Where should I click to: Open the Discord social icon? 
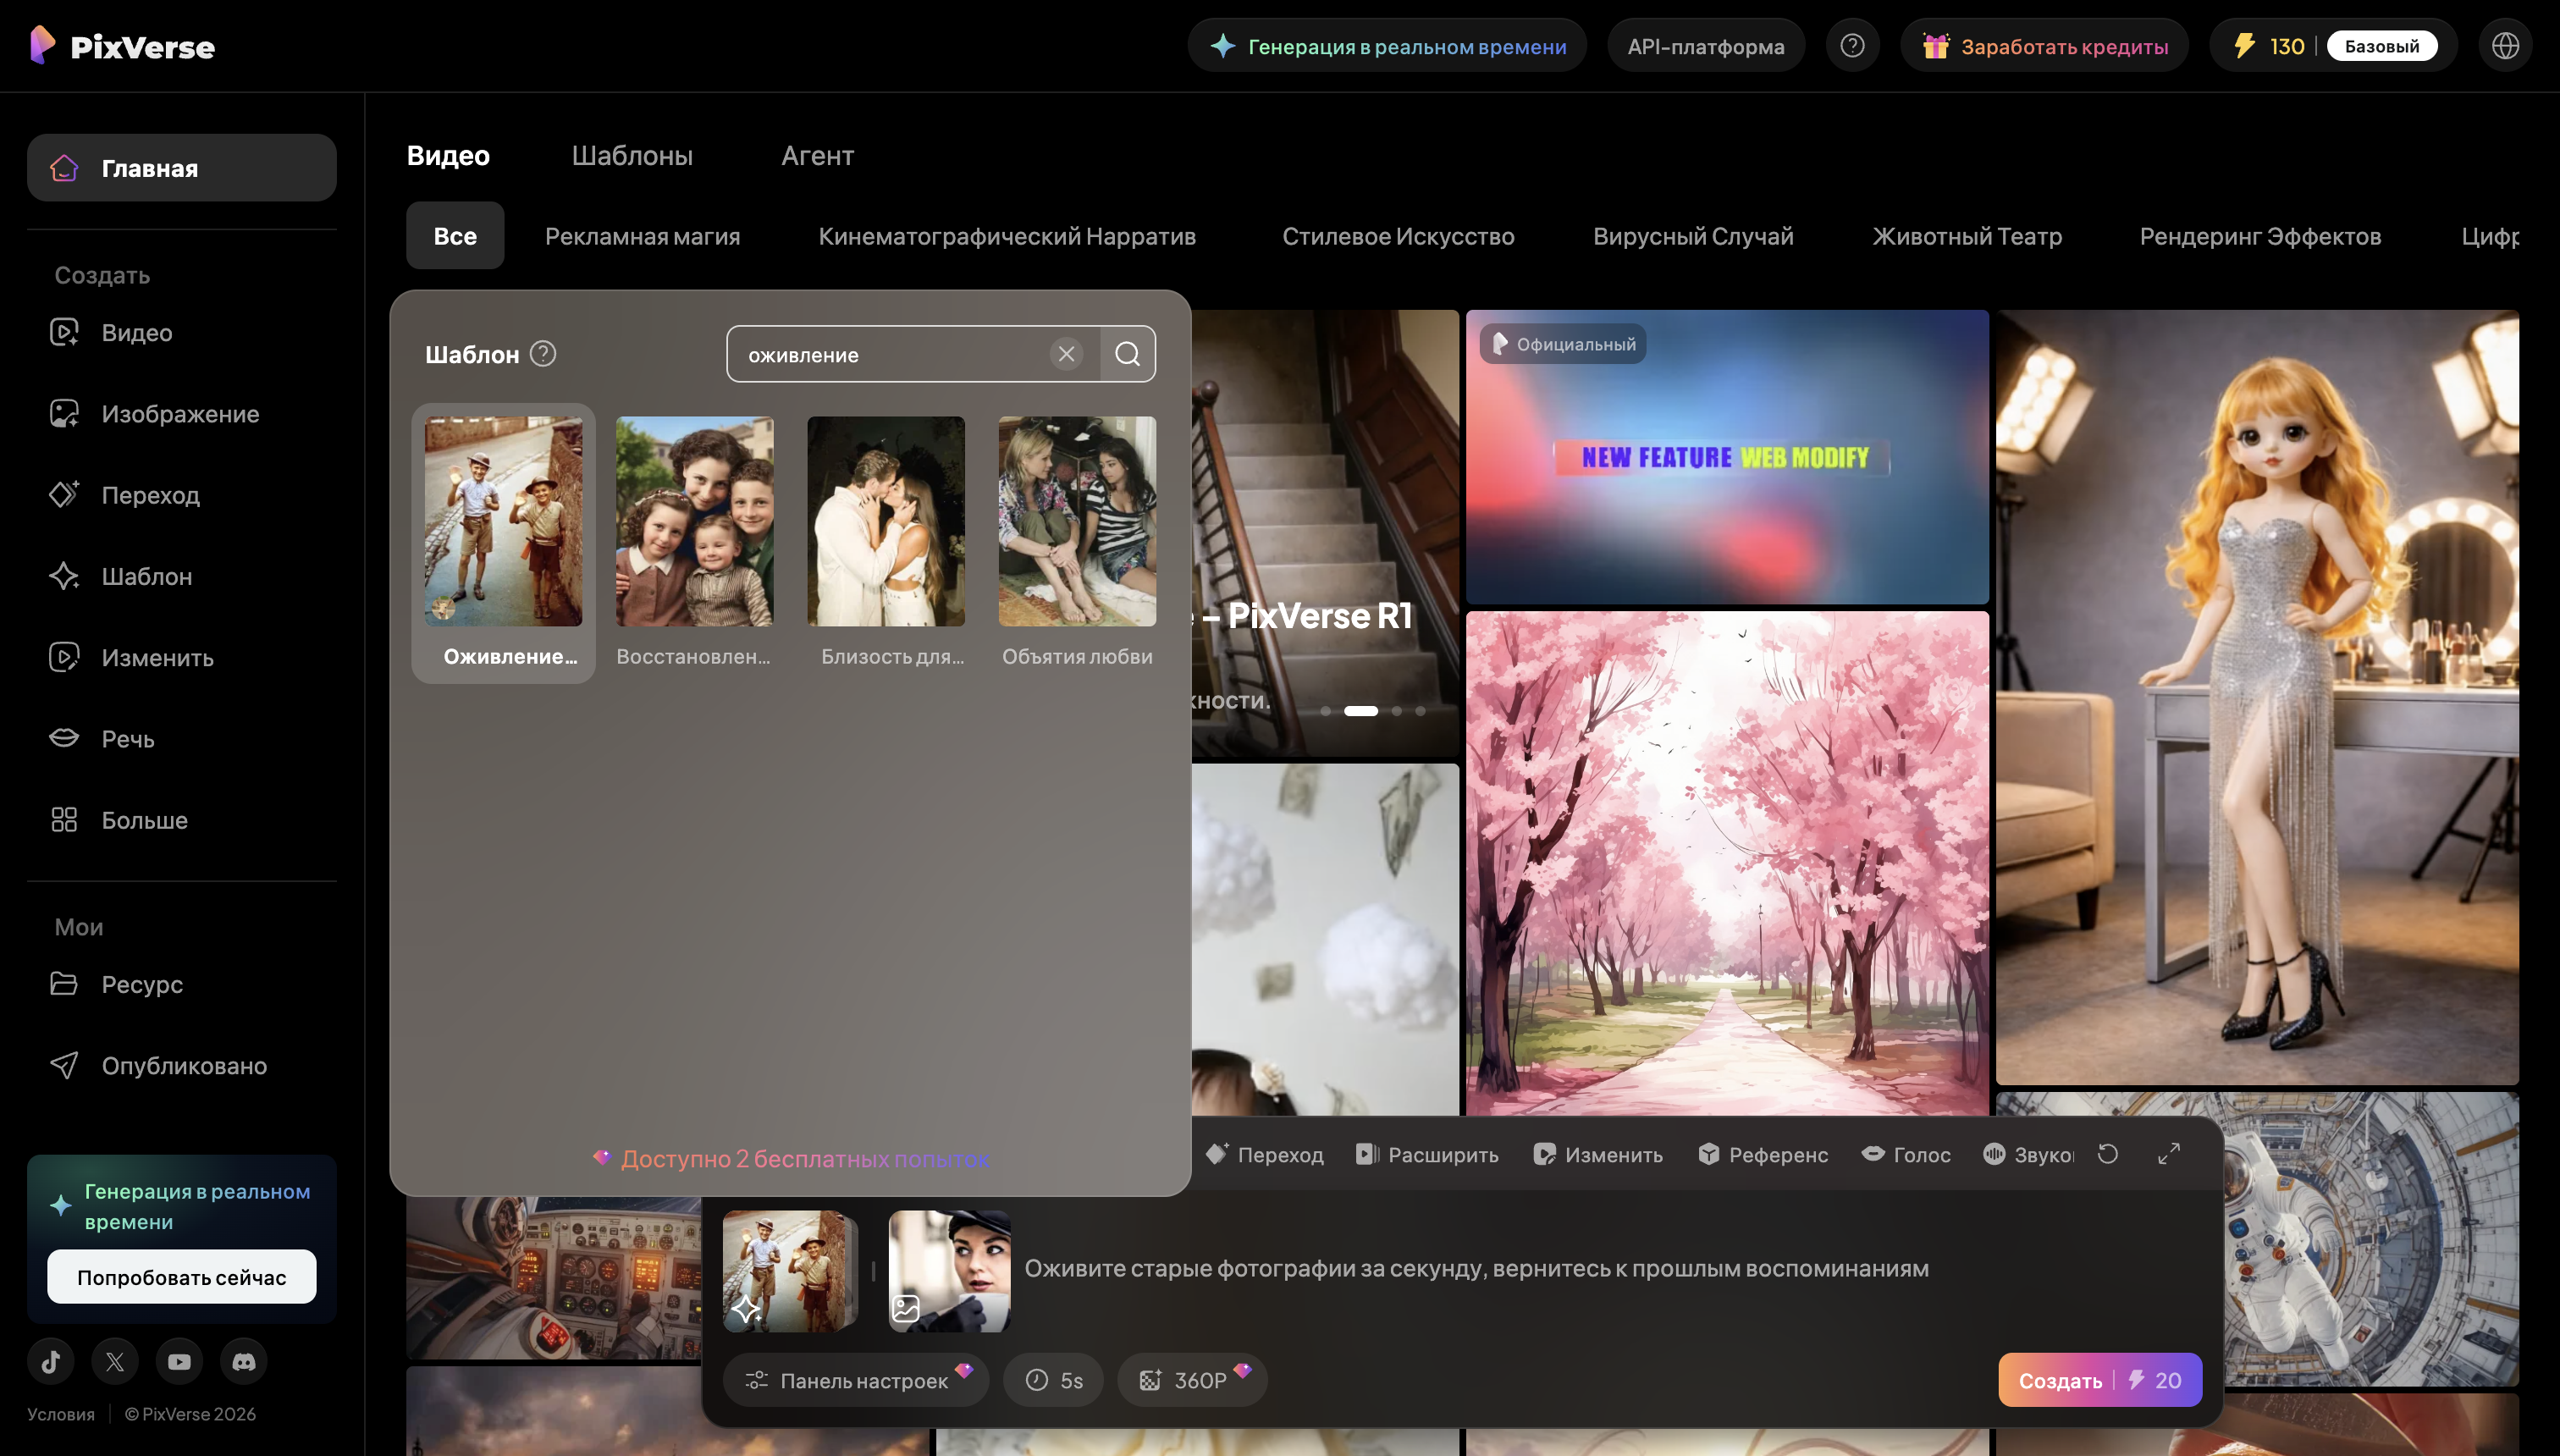coord(244,1361)
